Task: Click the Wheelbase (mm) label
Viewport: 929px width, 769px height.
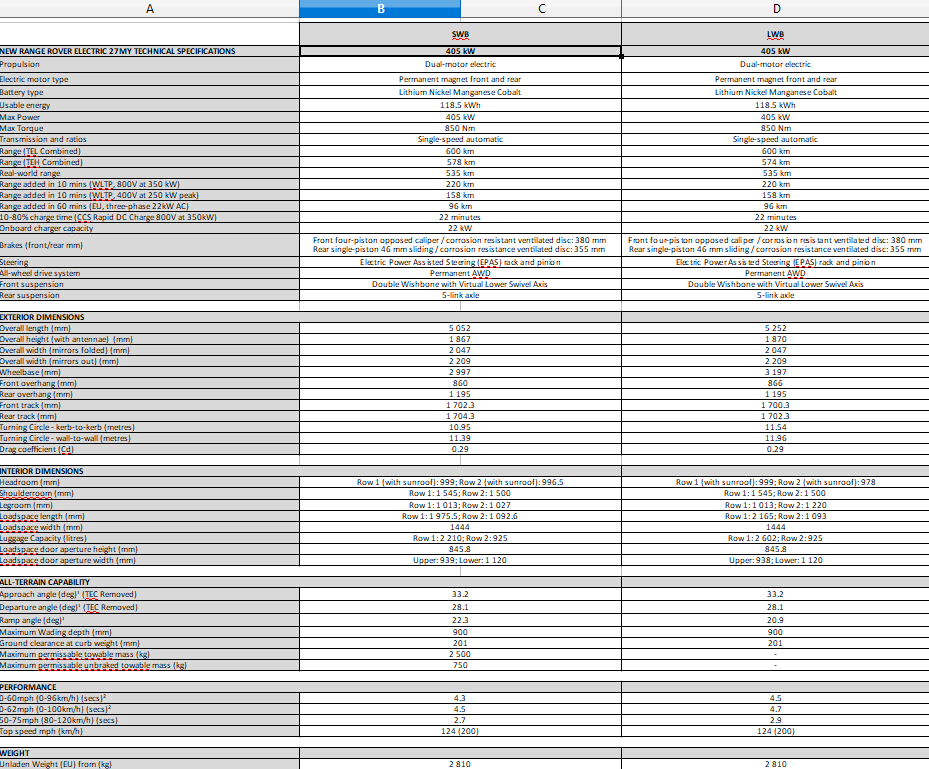Action: [x=149, y=372]
